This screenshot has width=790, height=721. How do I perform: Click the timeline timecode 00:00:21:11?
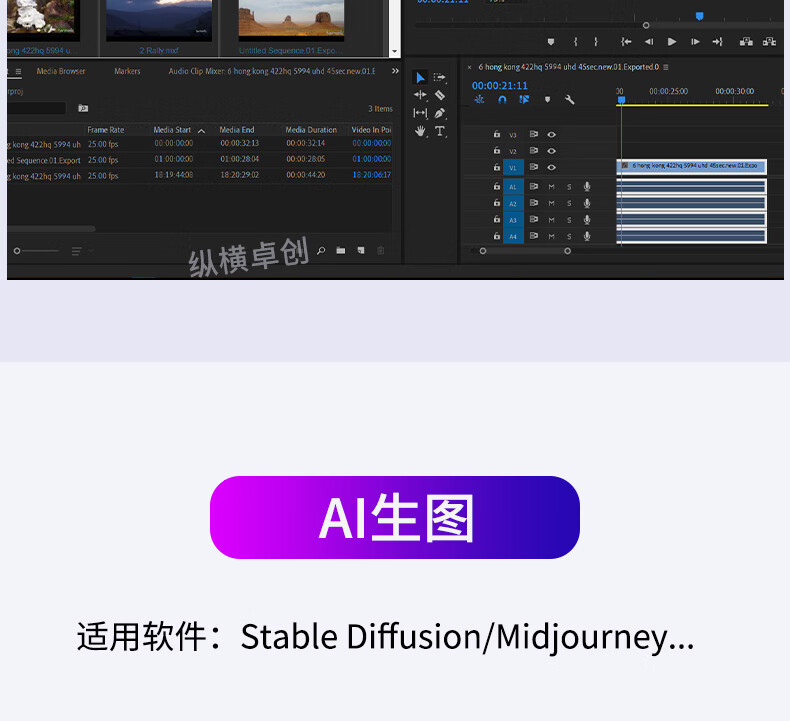pyautogui.click(x=499, y=85)
